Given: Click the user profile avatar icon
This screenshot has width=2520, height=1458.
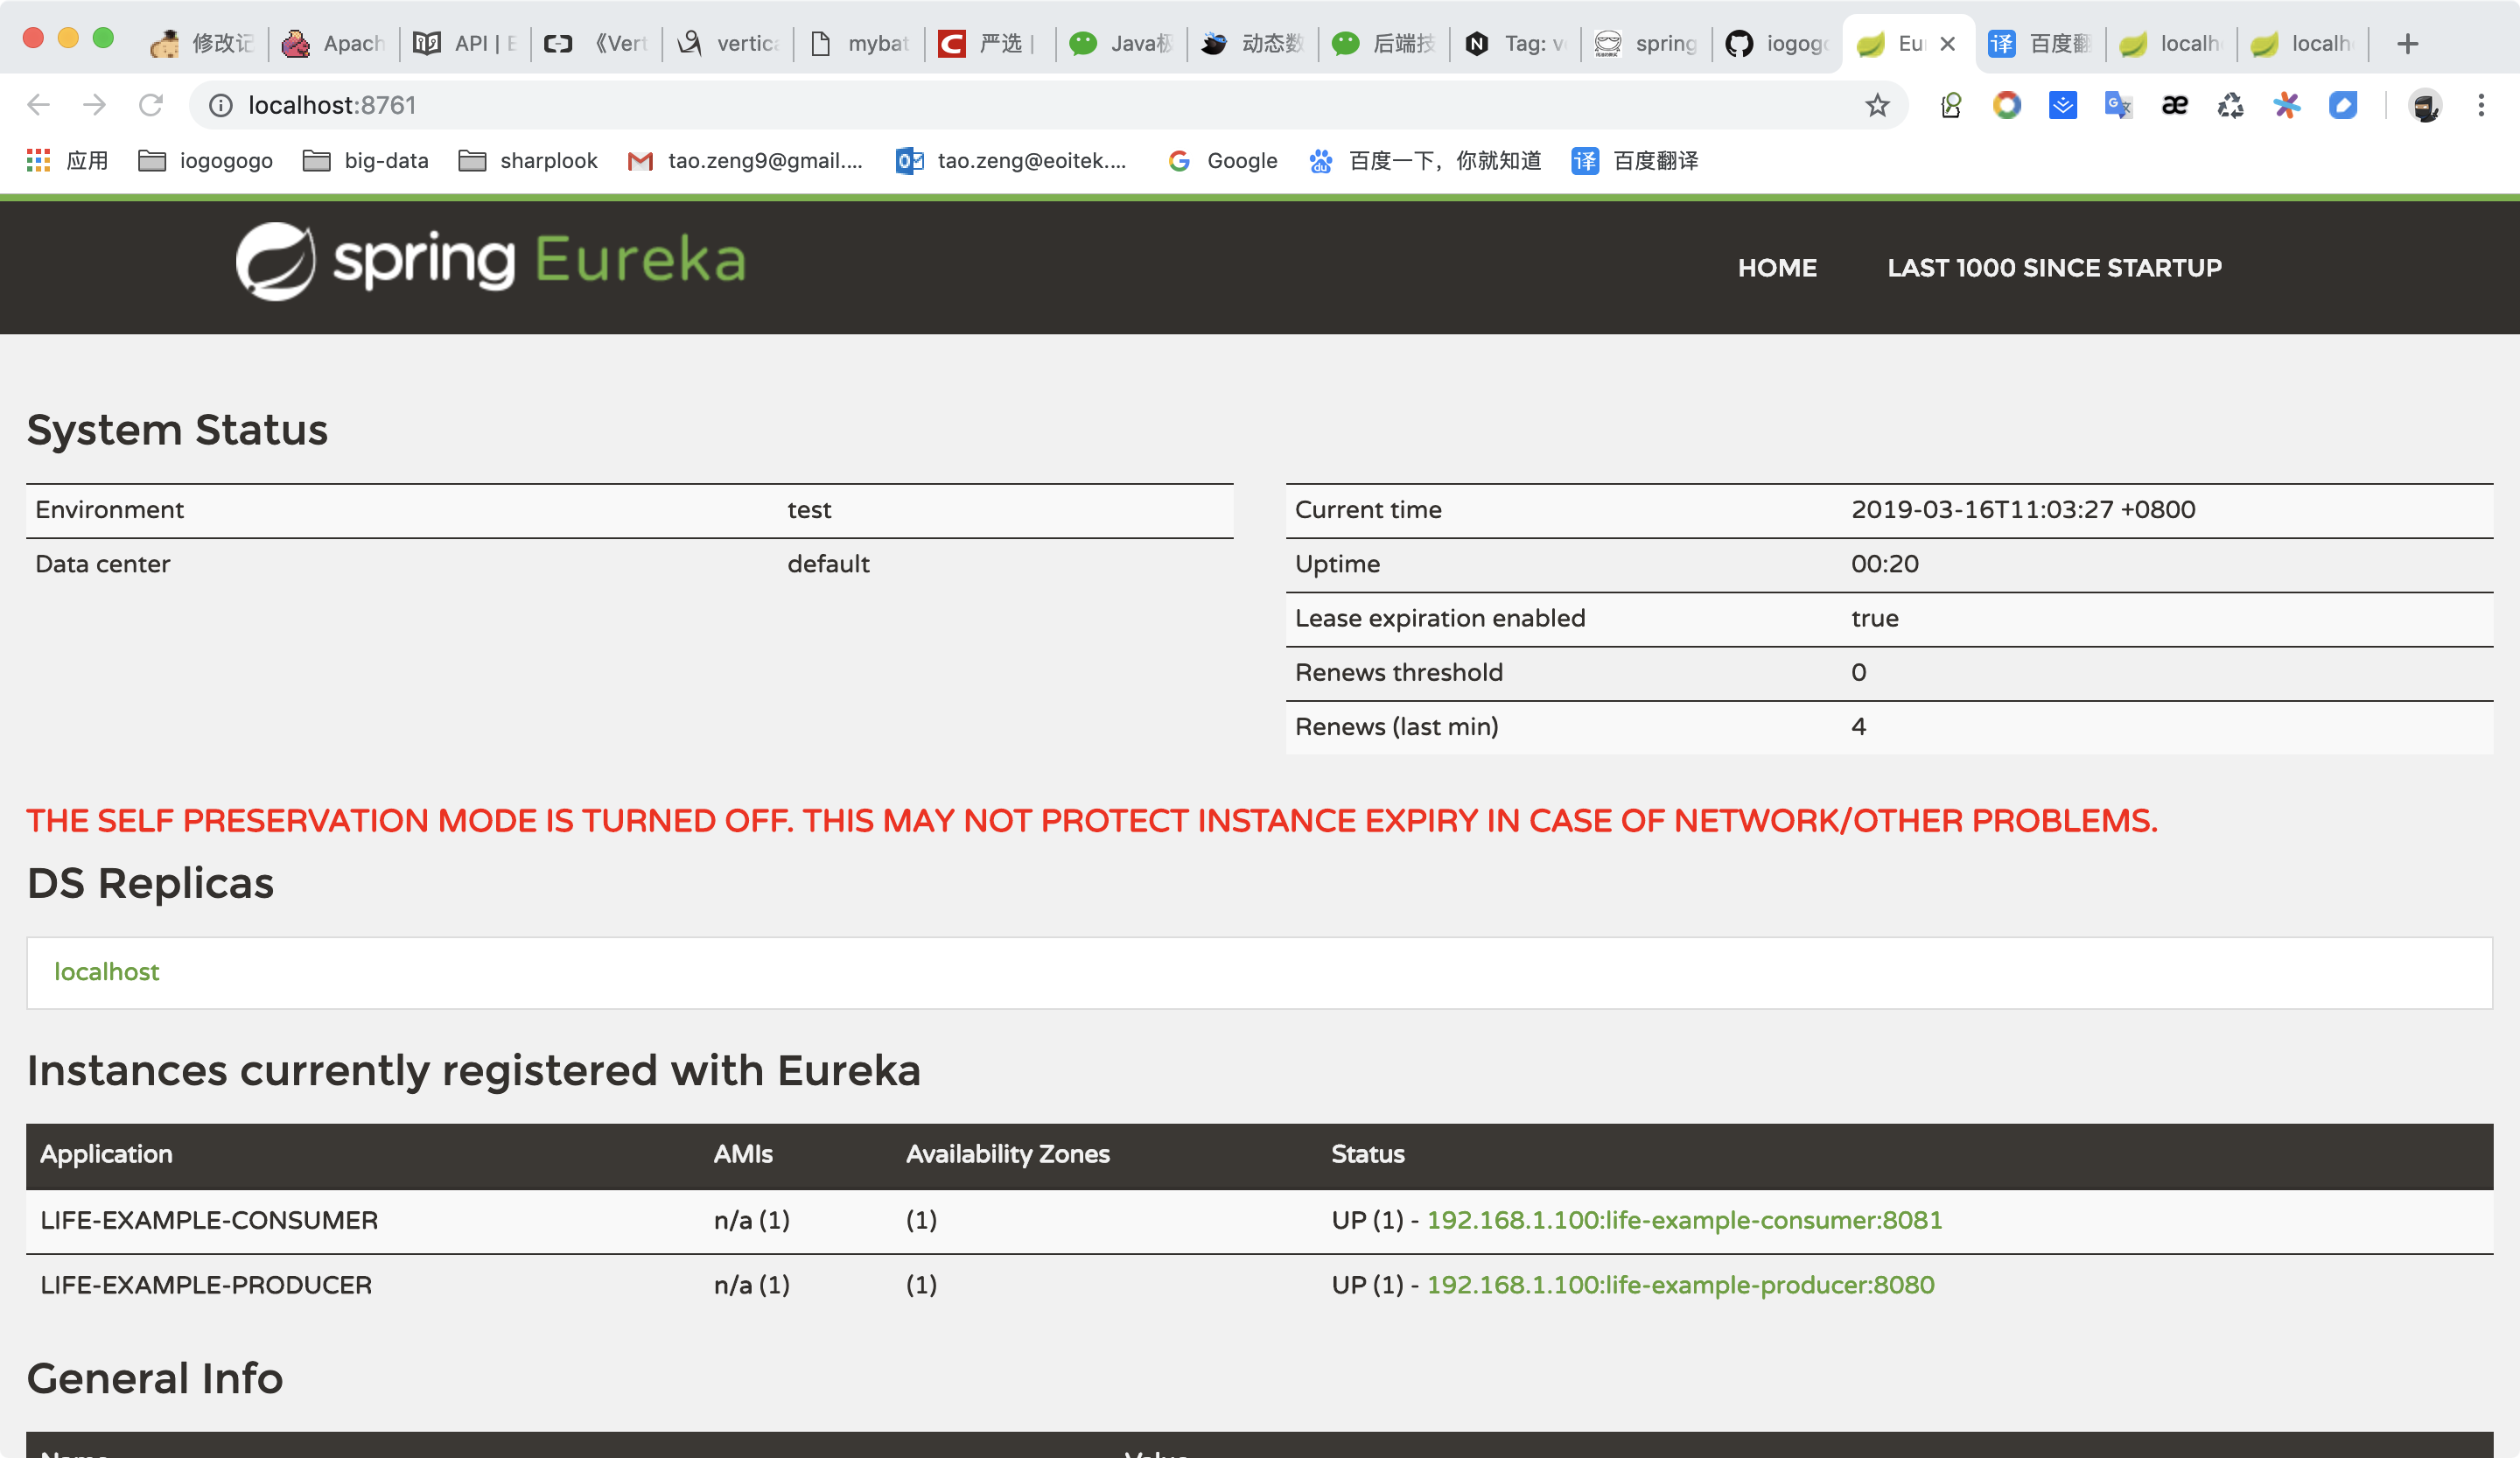Looking at the screenshot, I should point(2425,105).
